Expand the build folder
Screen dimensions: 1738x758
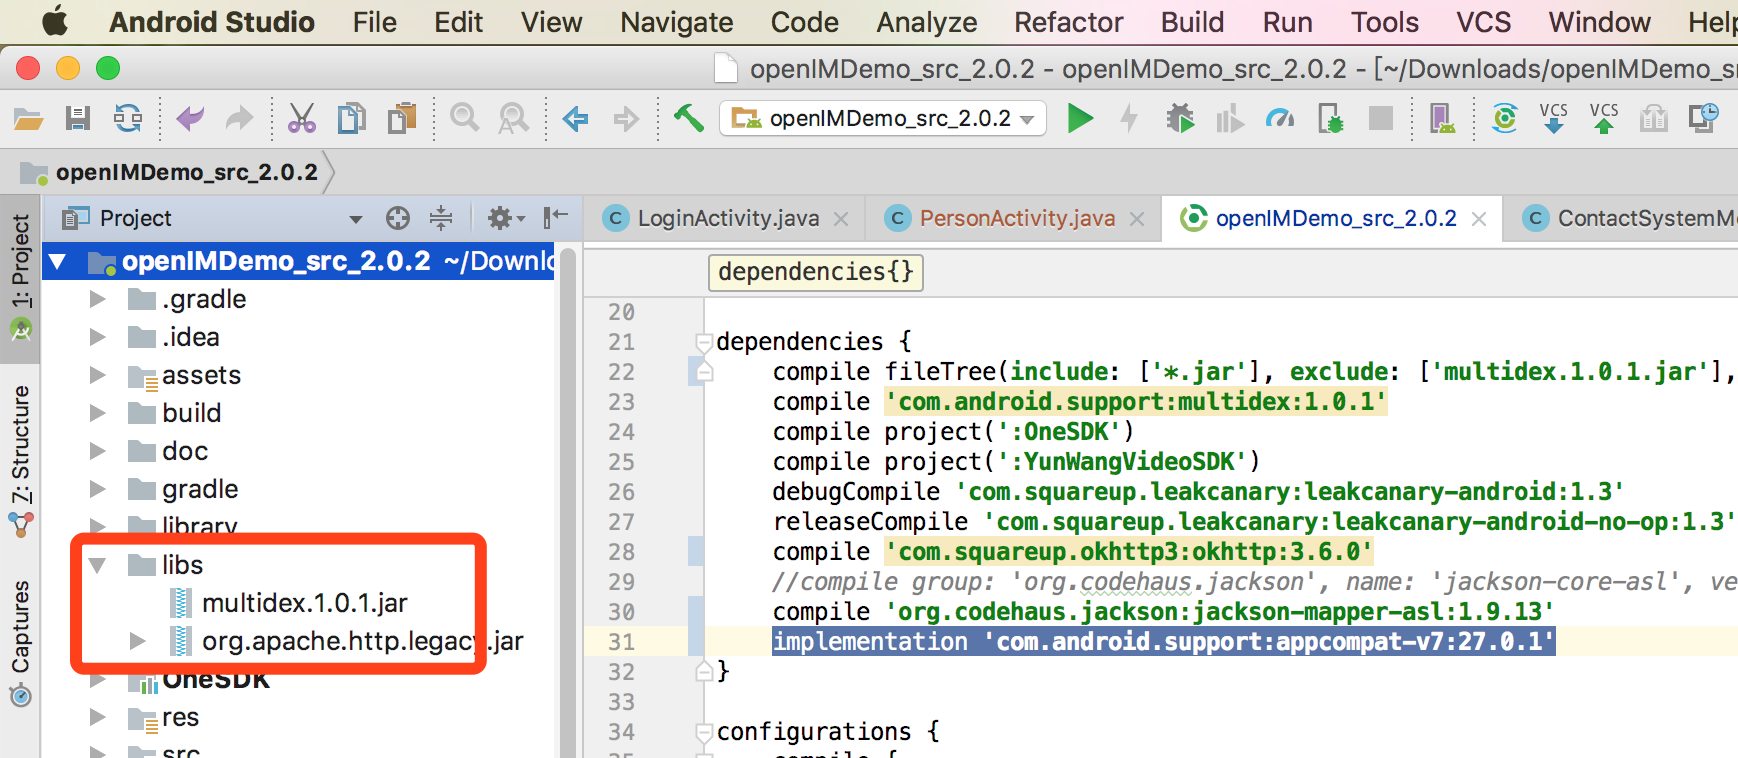97,413
